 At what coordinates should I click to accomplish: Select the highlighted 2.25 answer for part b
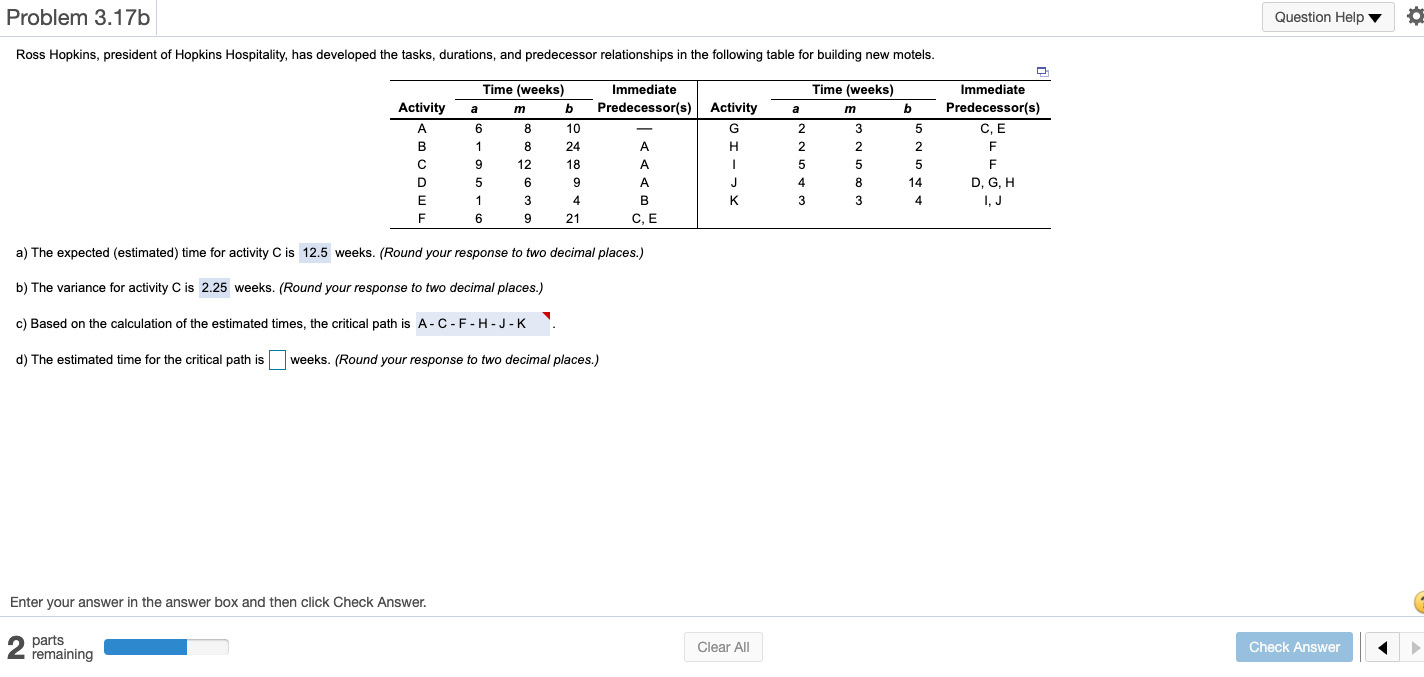pos(213,288)
